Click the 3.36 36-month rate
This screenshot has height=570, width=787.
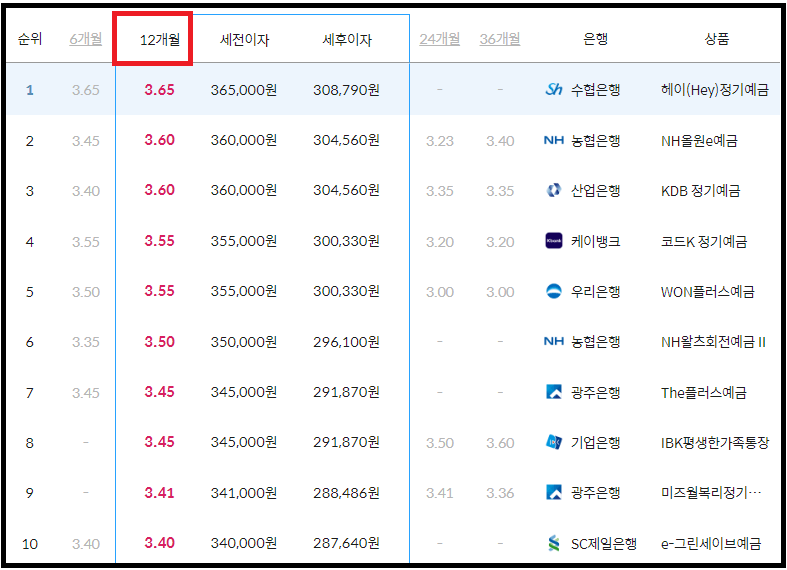[500, 493]
